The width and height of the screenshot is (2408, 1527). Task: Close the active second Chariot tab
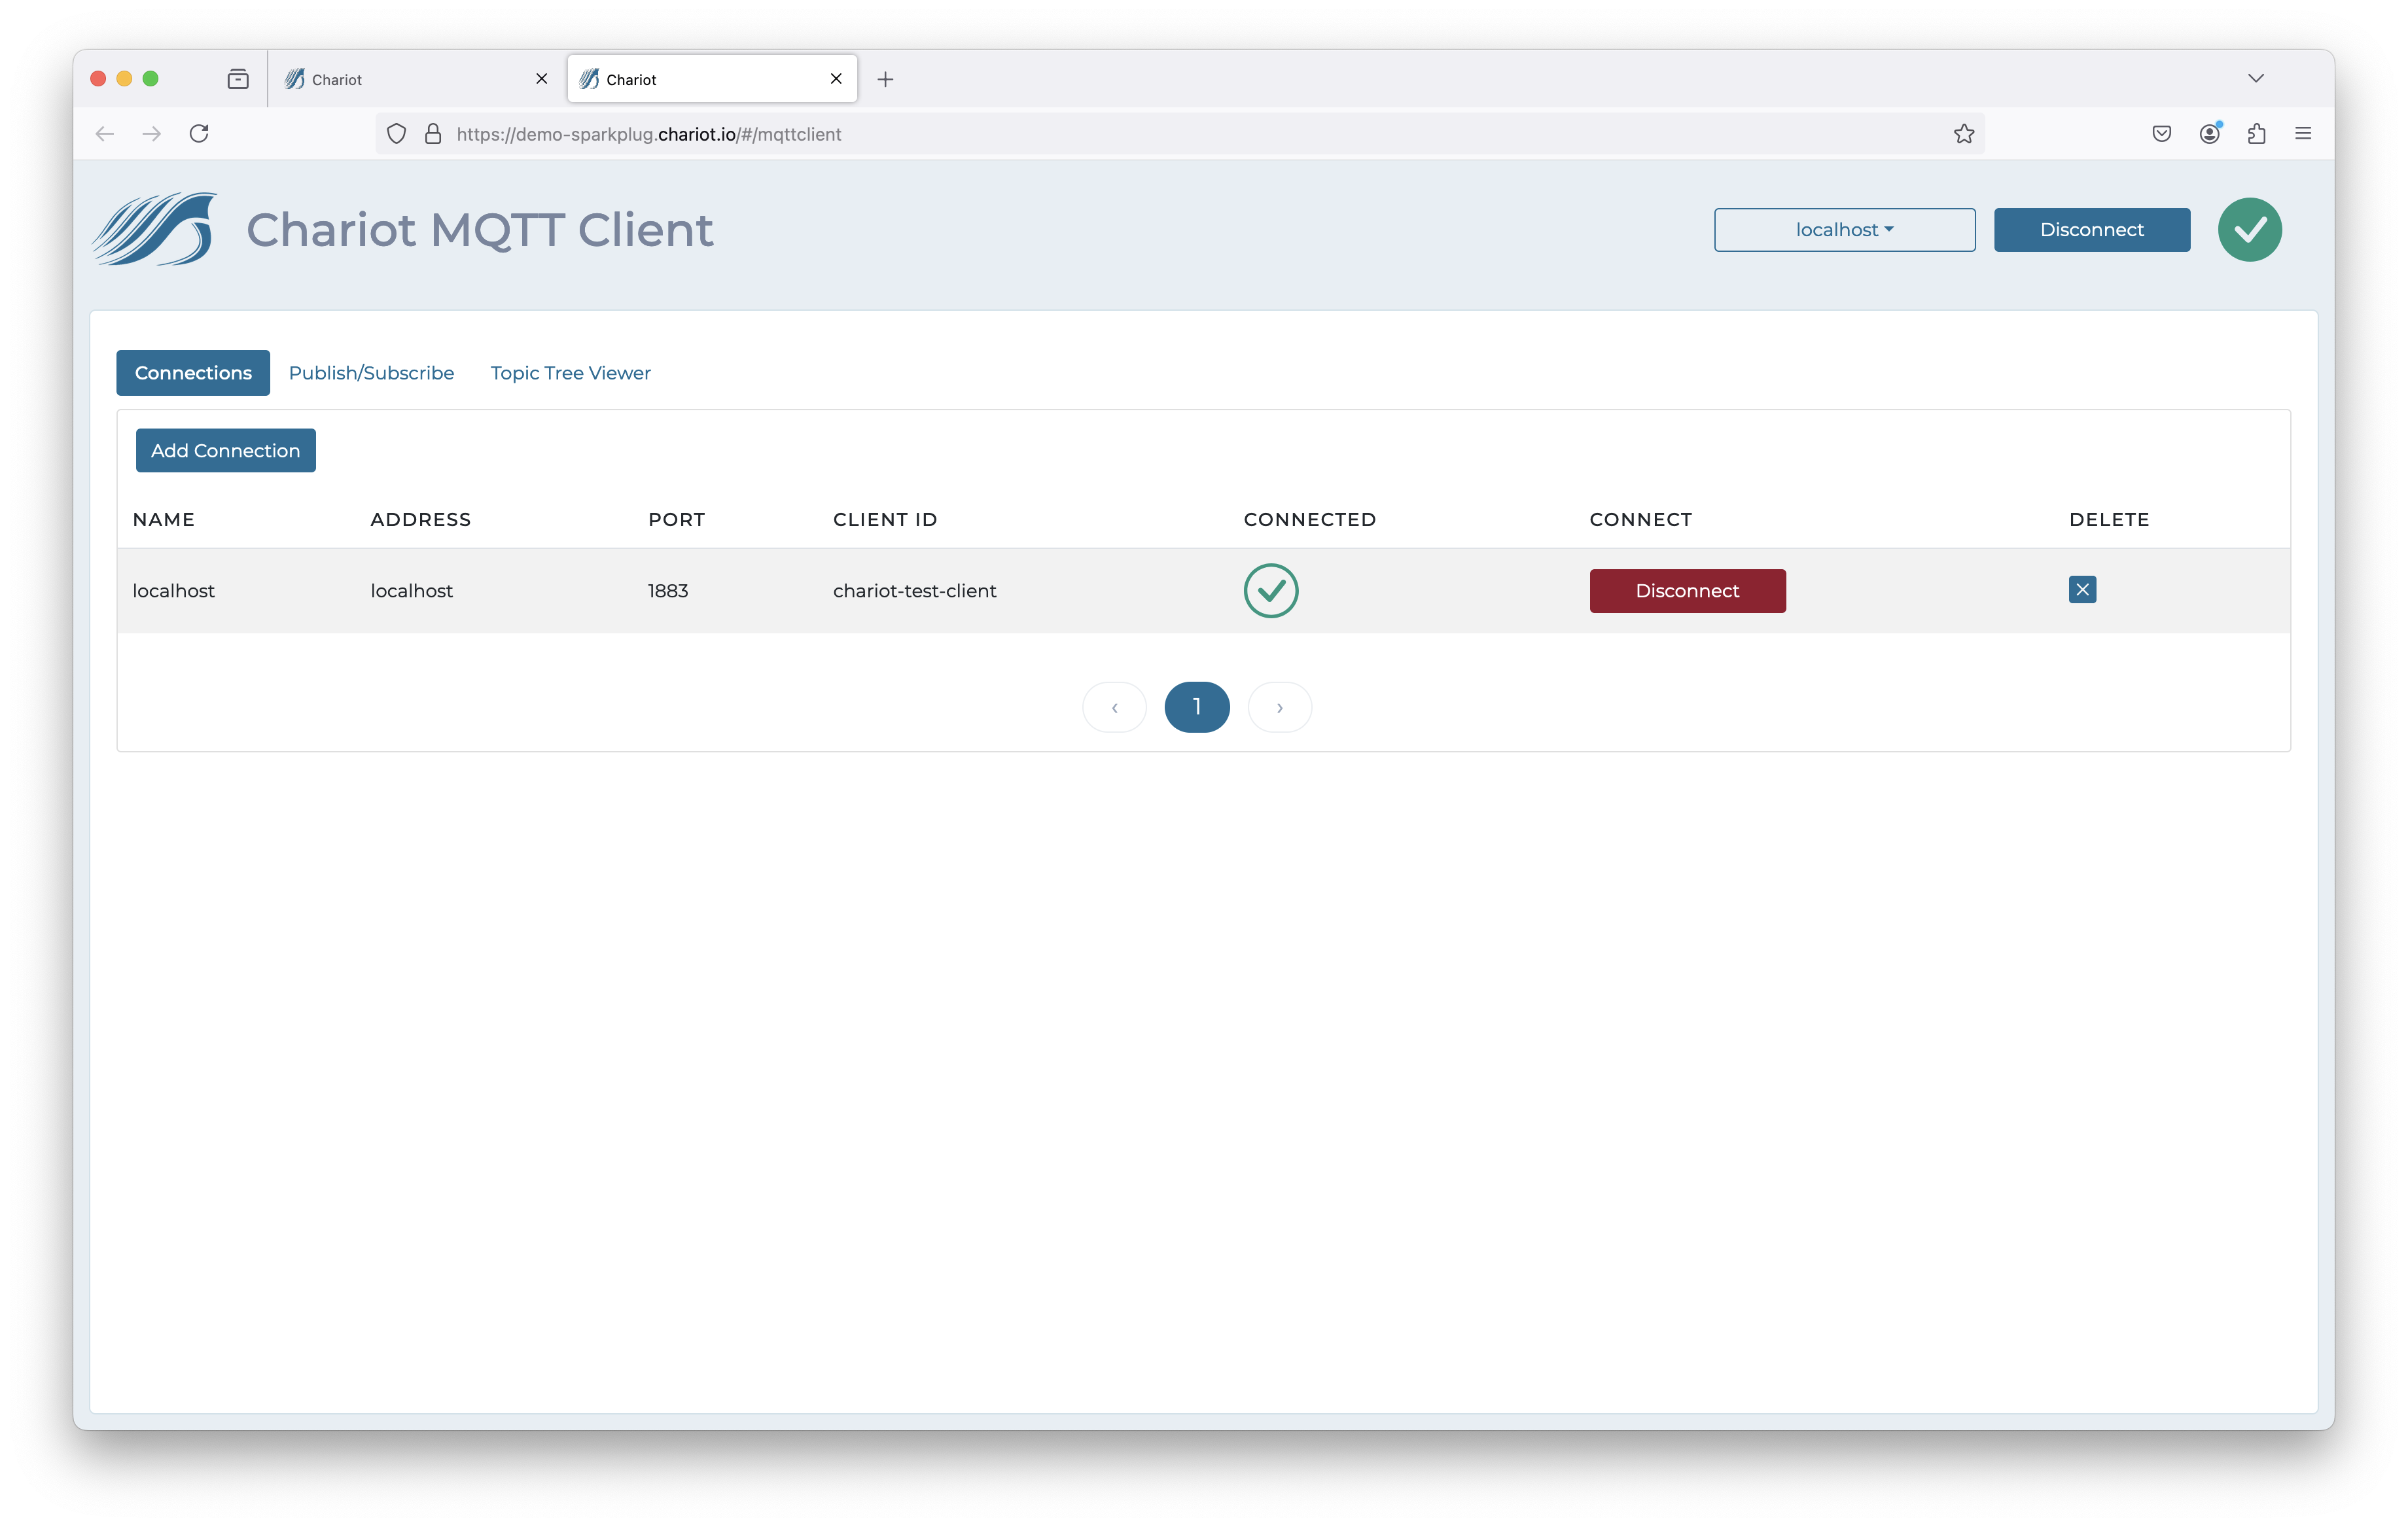pos(836,79)
